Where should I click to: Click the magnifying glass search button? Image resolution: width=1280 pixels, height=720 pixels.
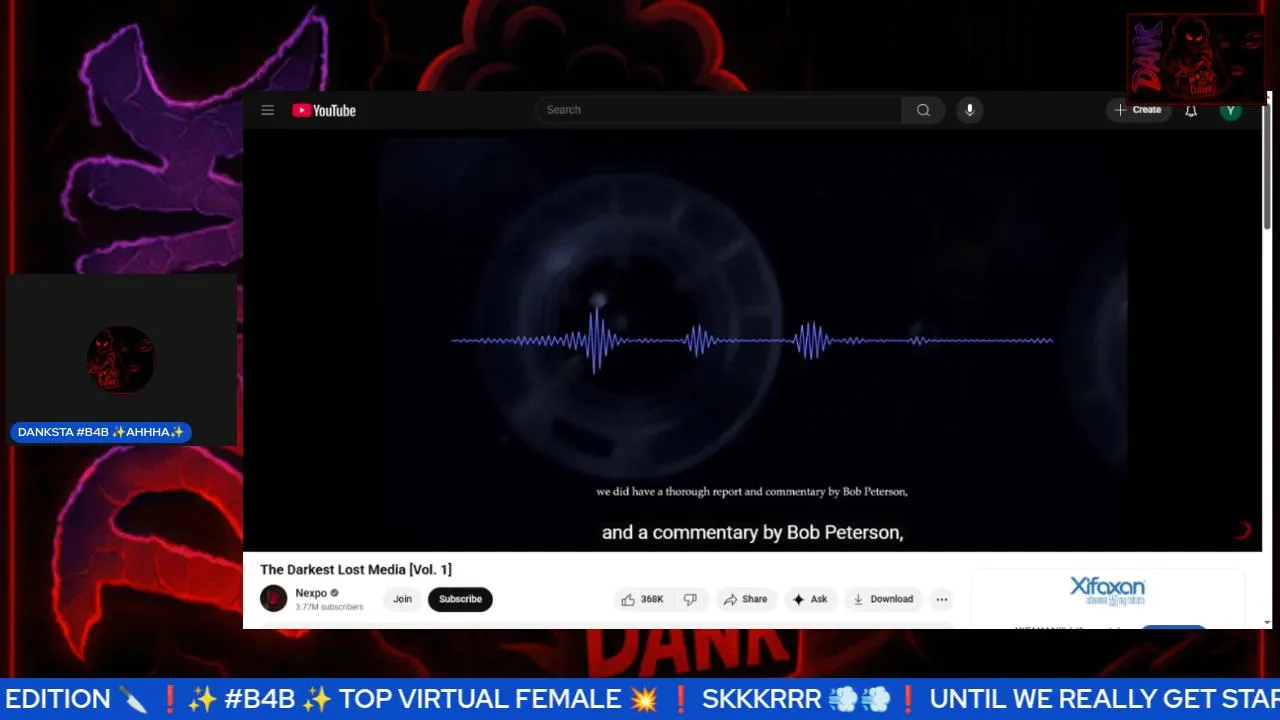[x=923, y=110]
